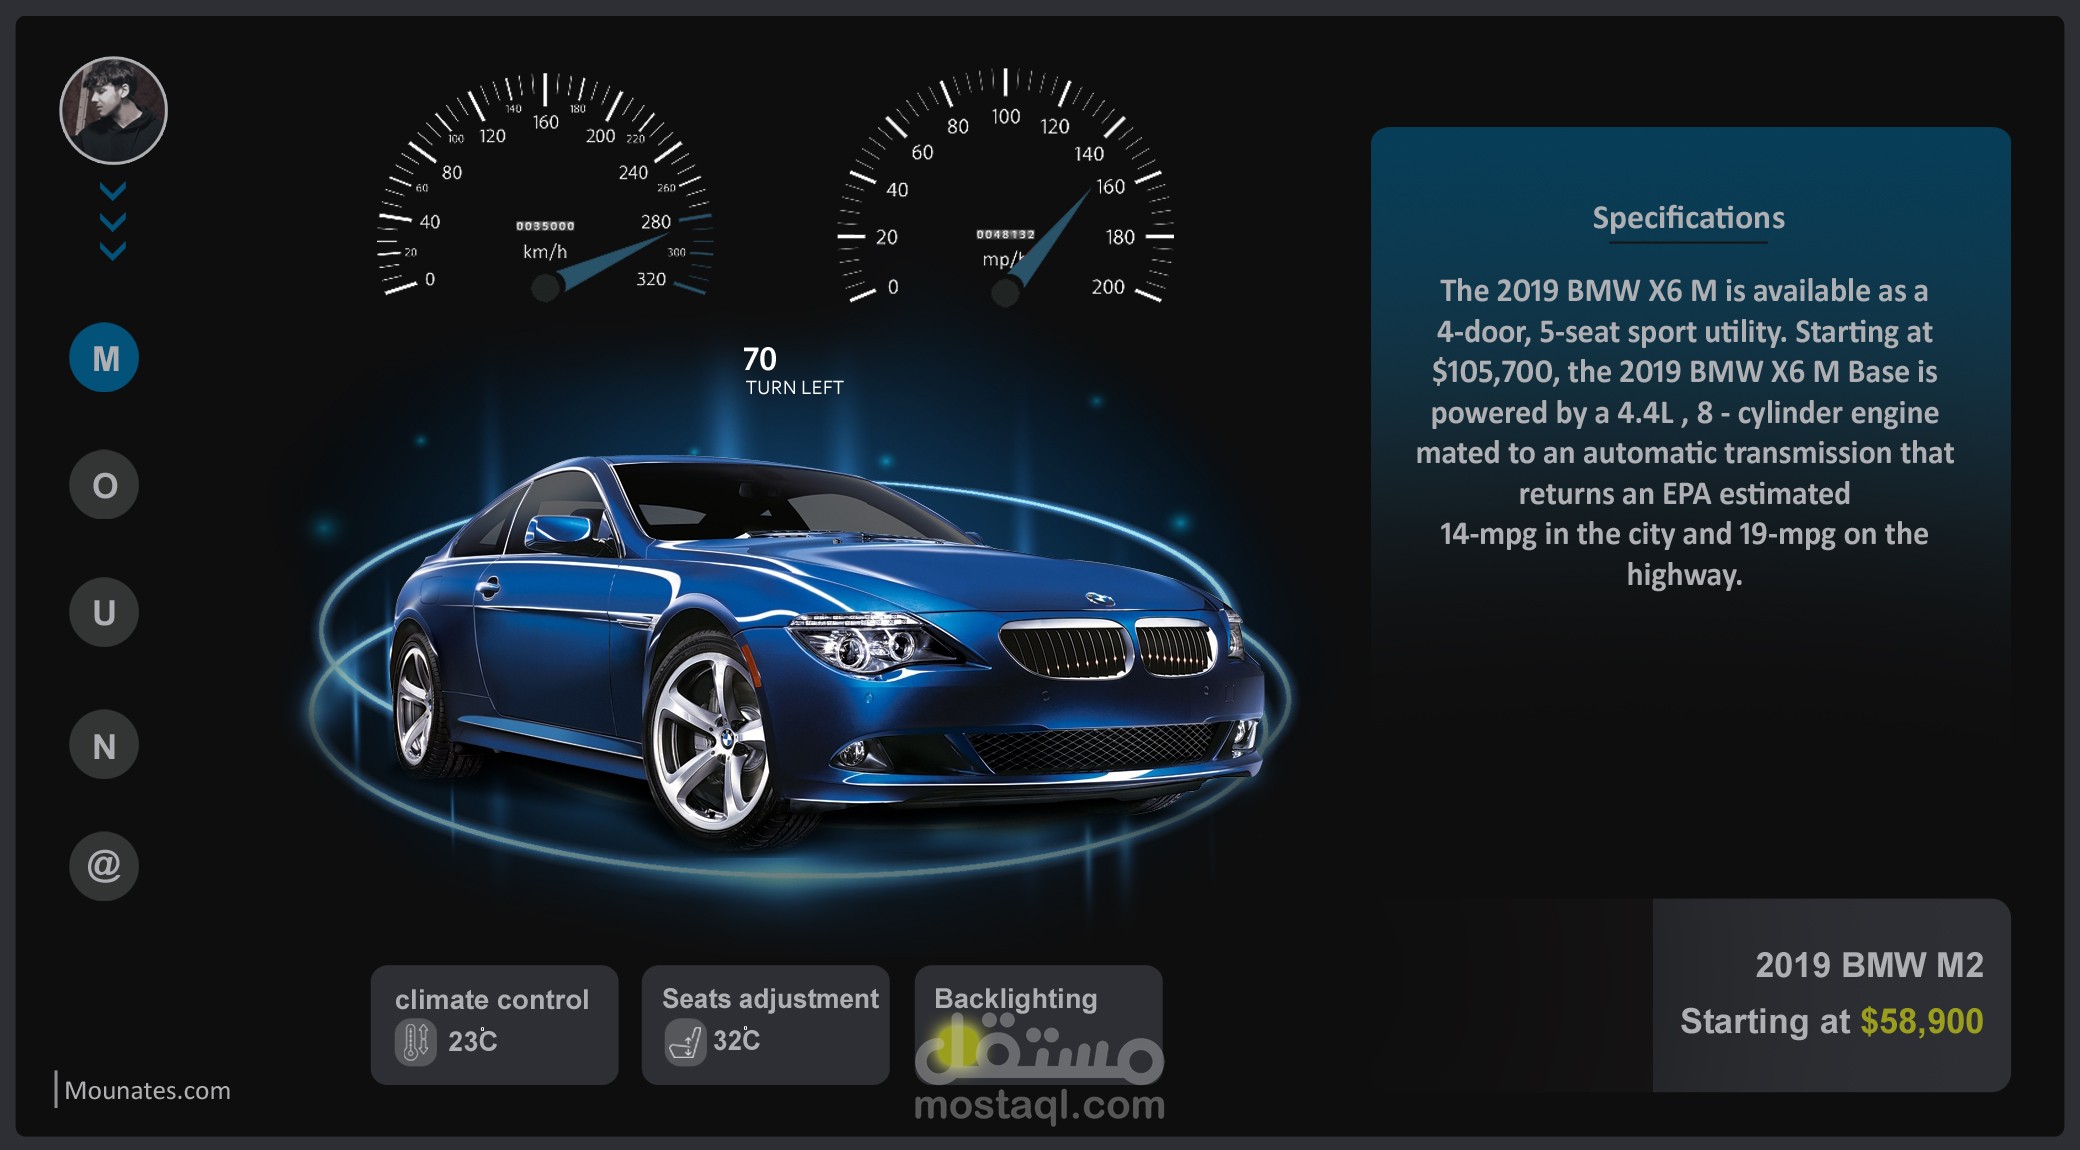Click the thermometer icon in climate control

click(x=418, y=1041)
